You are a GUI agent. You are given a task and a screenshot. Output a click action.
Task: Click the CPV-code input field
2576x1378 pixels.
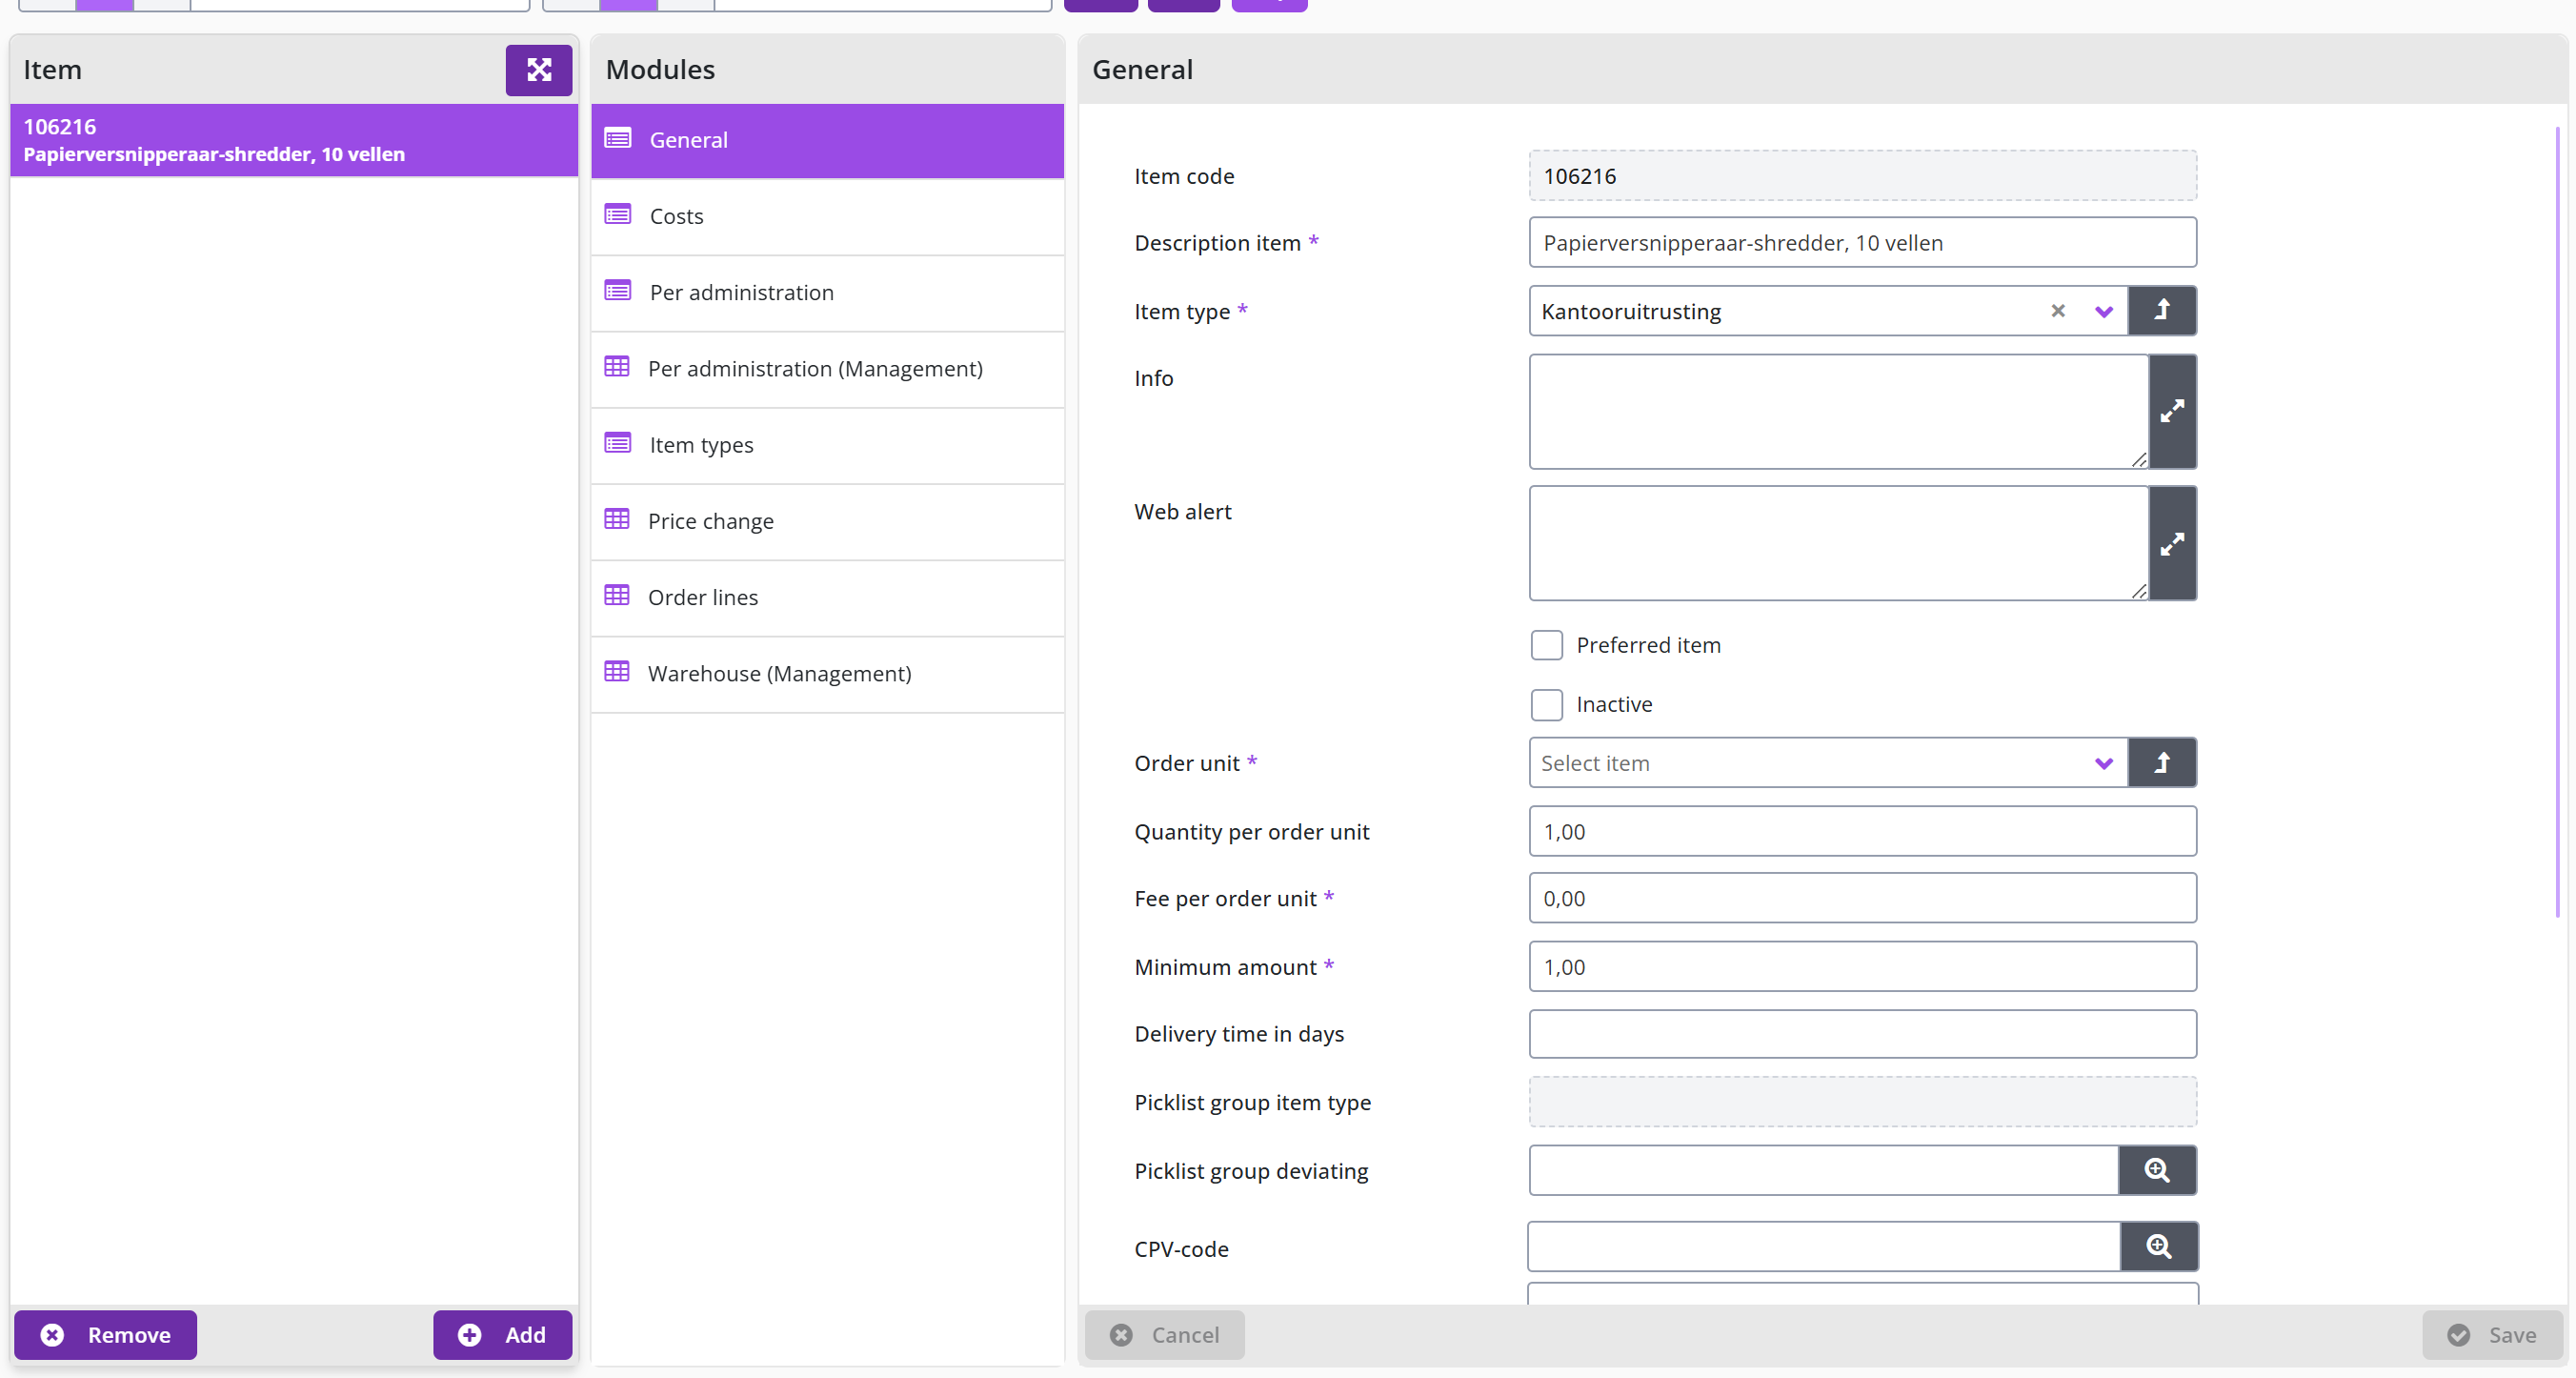(1824, 1246)
